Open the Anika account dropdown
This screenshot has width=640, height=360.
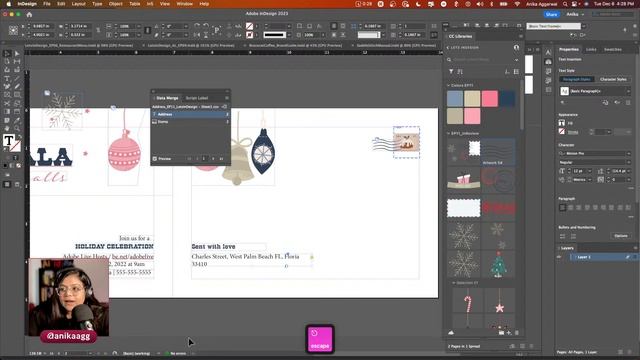(575, 14)
